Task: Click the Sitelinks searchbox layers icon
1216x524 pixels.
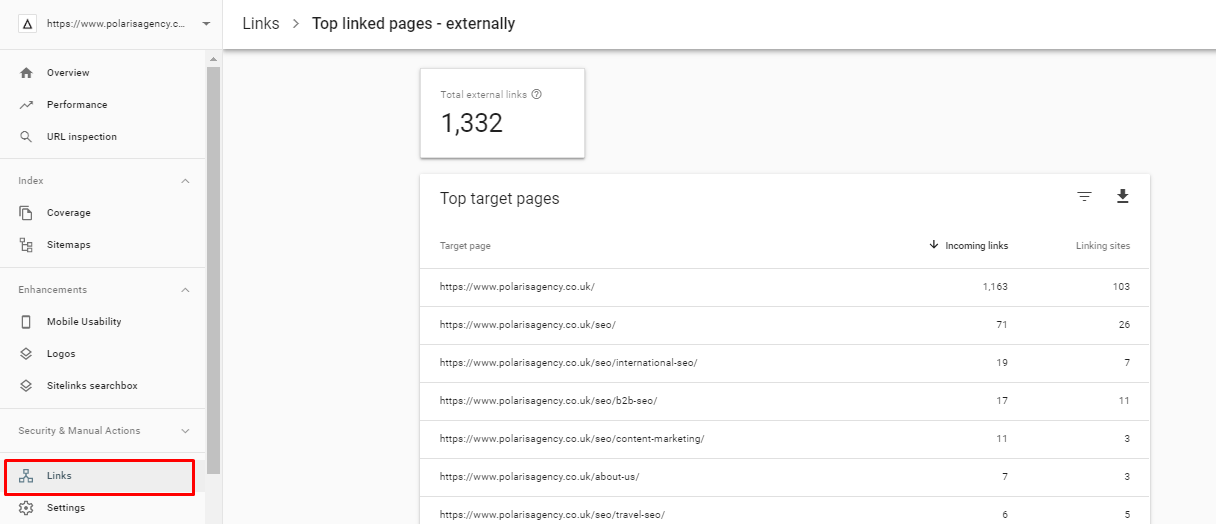Action: [x=26, y=386]
